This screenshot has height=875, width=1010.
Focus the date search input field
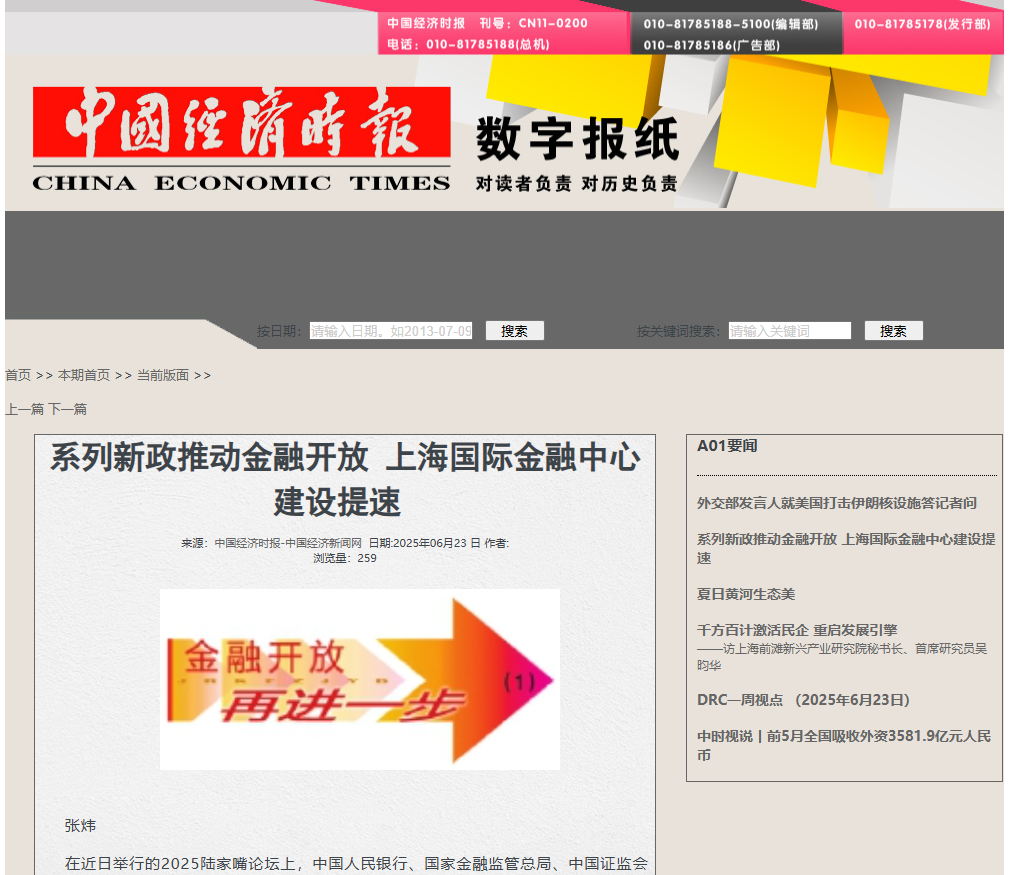pyautogui.click(x=390, y=331)
